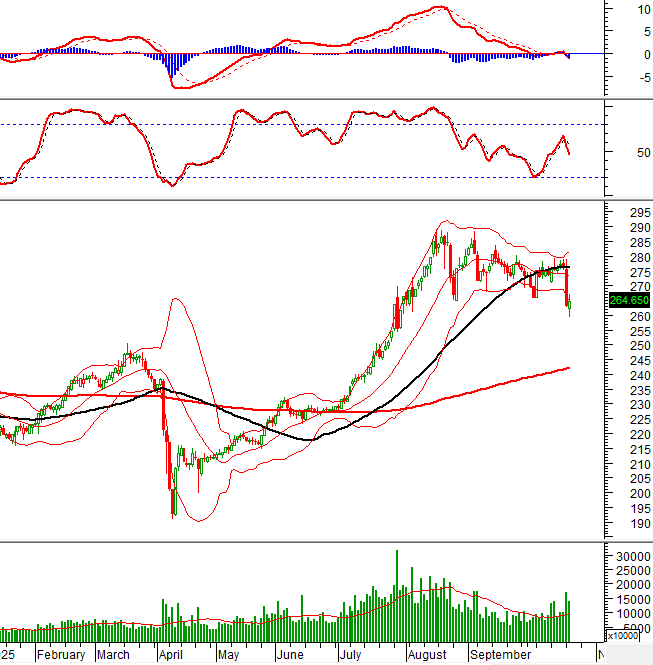Click the February label on time axis
Viewport: 653px width, 665px height.
[x=59, y=655]
